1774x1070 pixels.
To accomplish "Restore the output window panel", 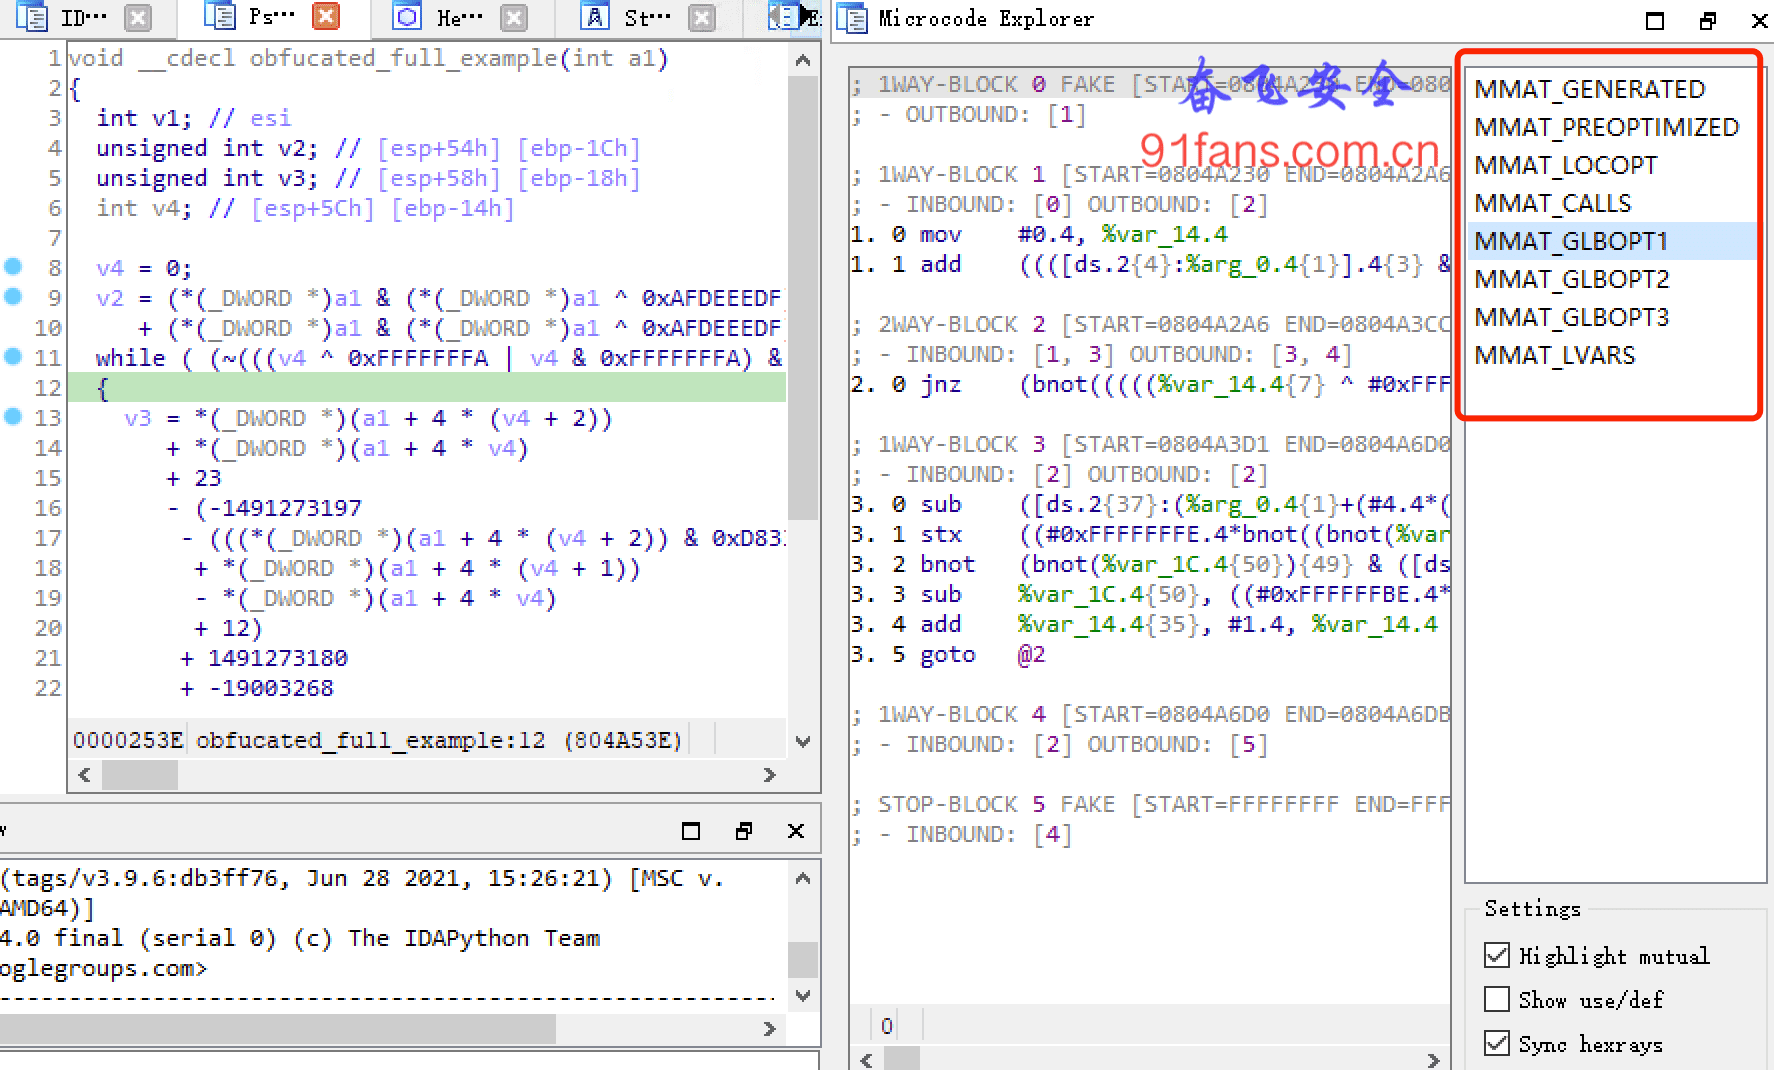I will point(743,831).
